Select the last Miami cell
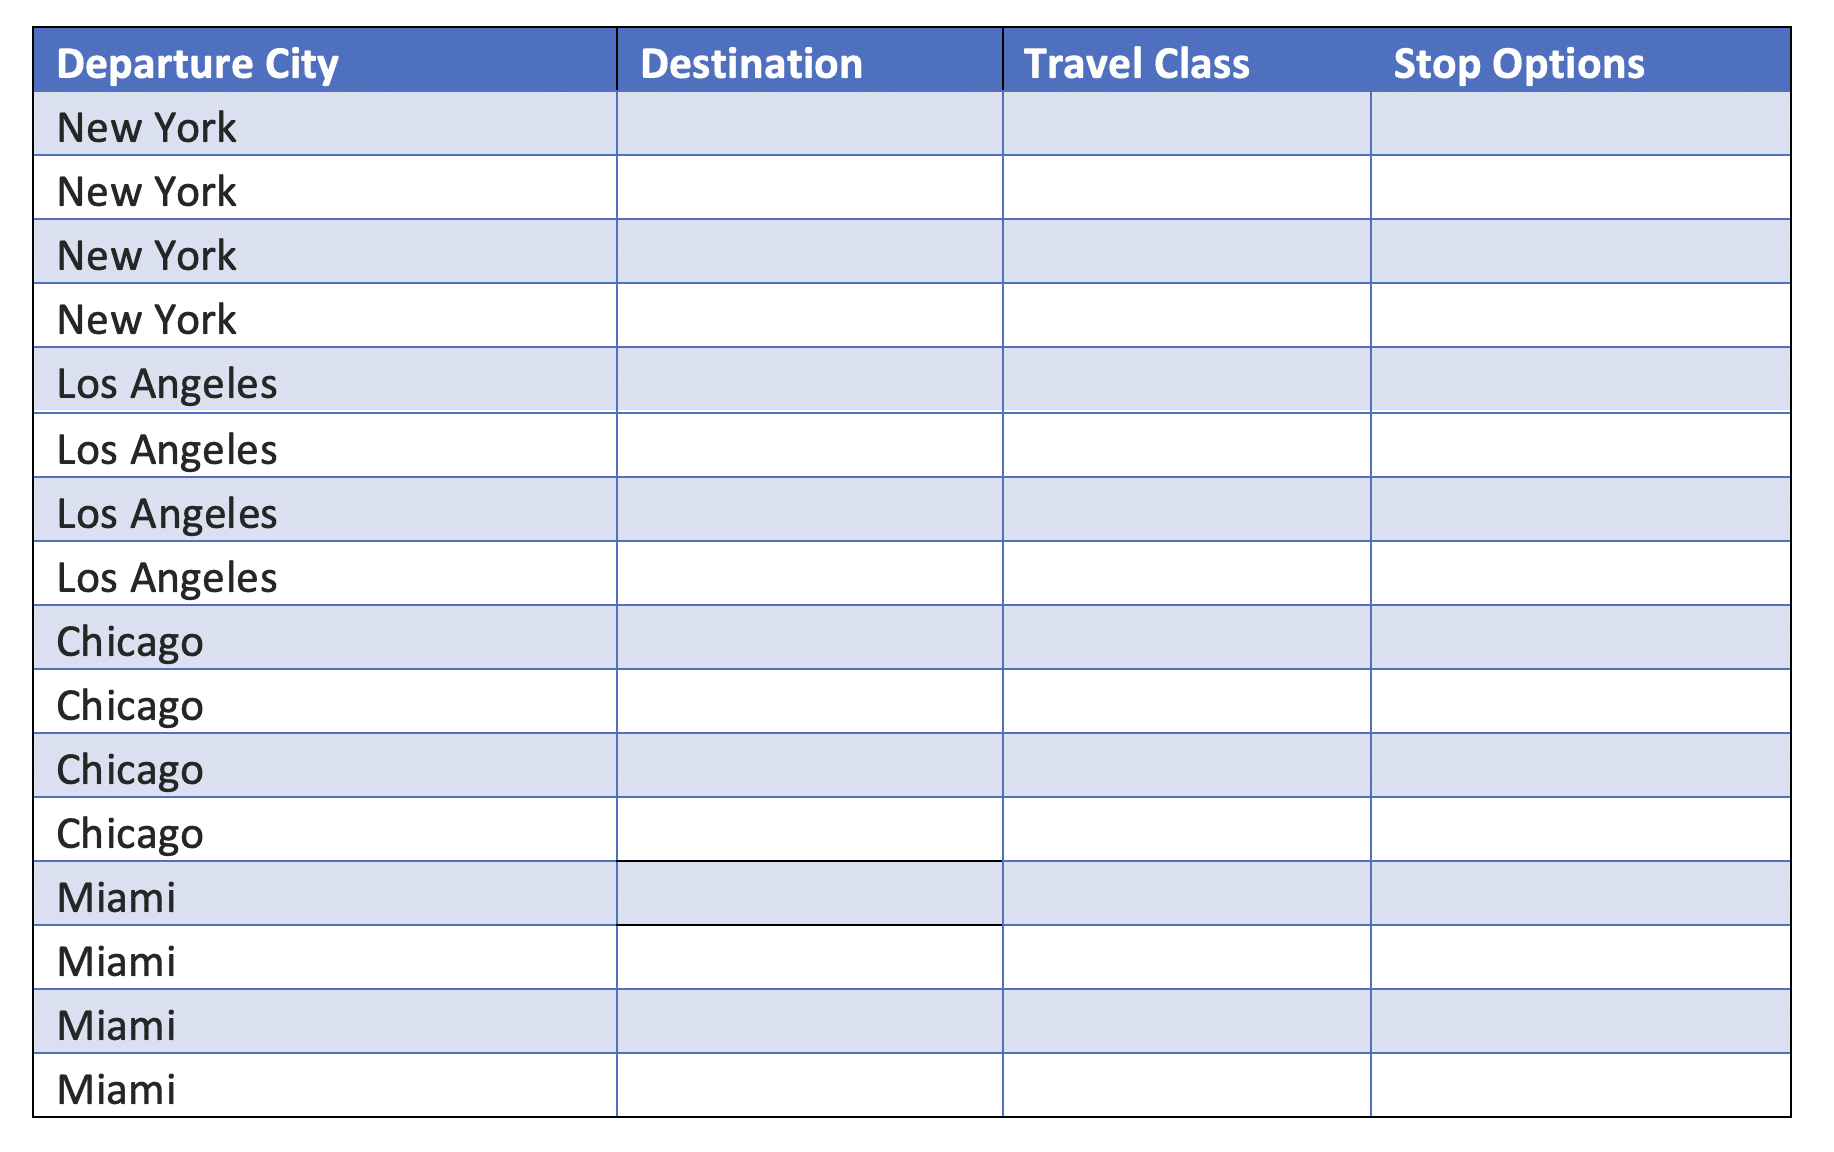The image size is (1834, 1152). 116,1090
